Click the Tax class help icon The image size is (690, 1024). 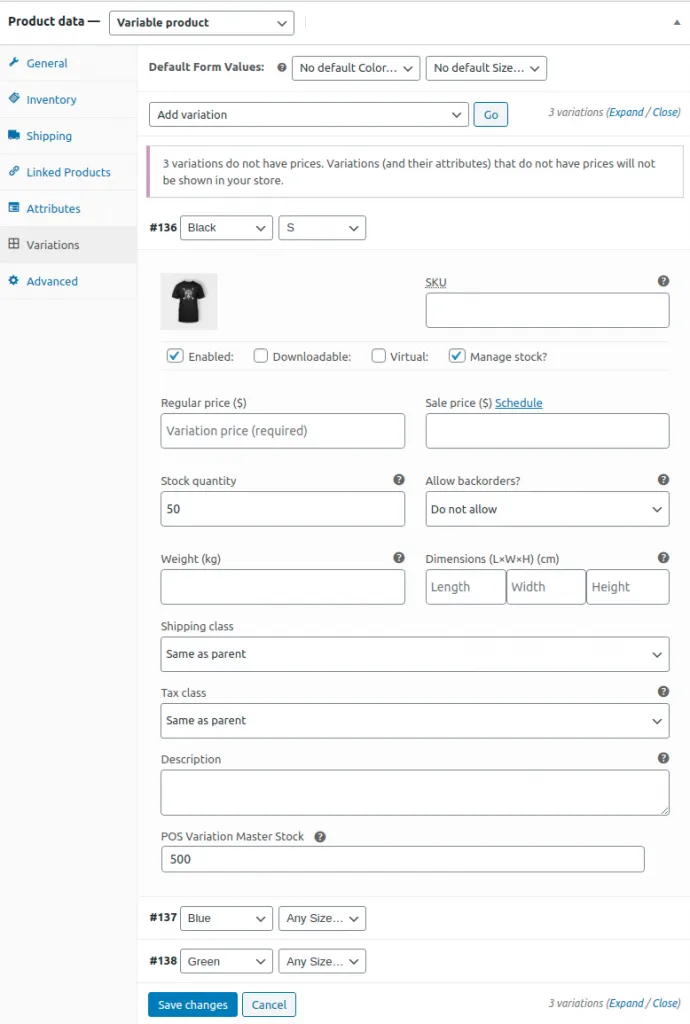coord(663,692)
